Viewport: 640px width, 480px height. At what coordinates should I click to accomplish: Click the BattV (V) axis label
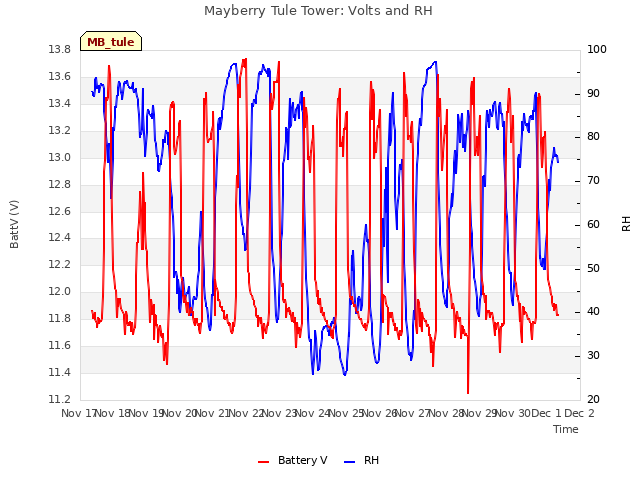(x=14, y=224)
